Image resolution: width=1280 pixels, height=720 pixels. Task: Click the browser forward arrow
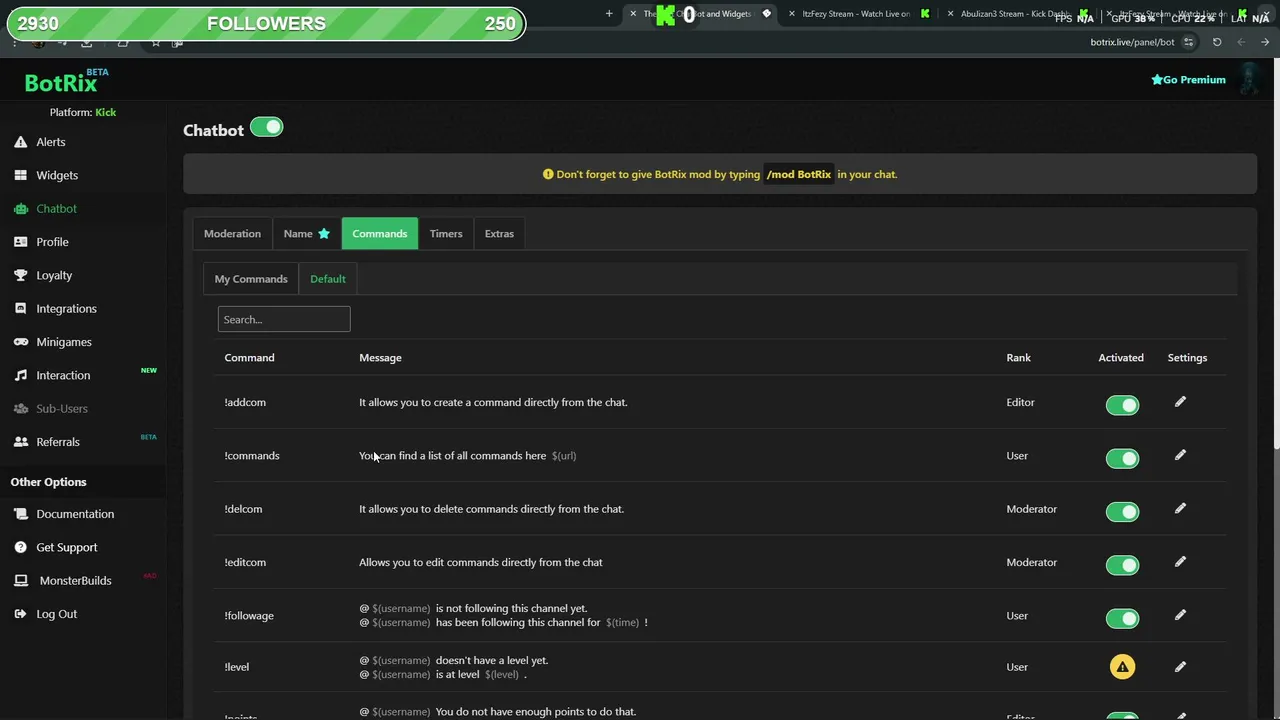coord(1265,42)
